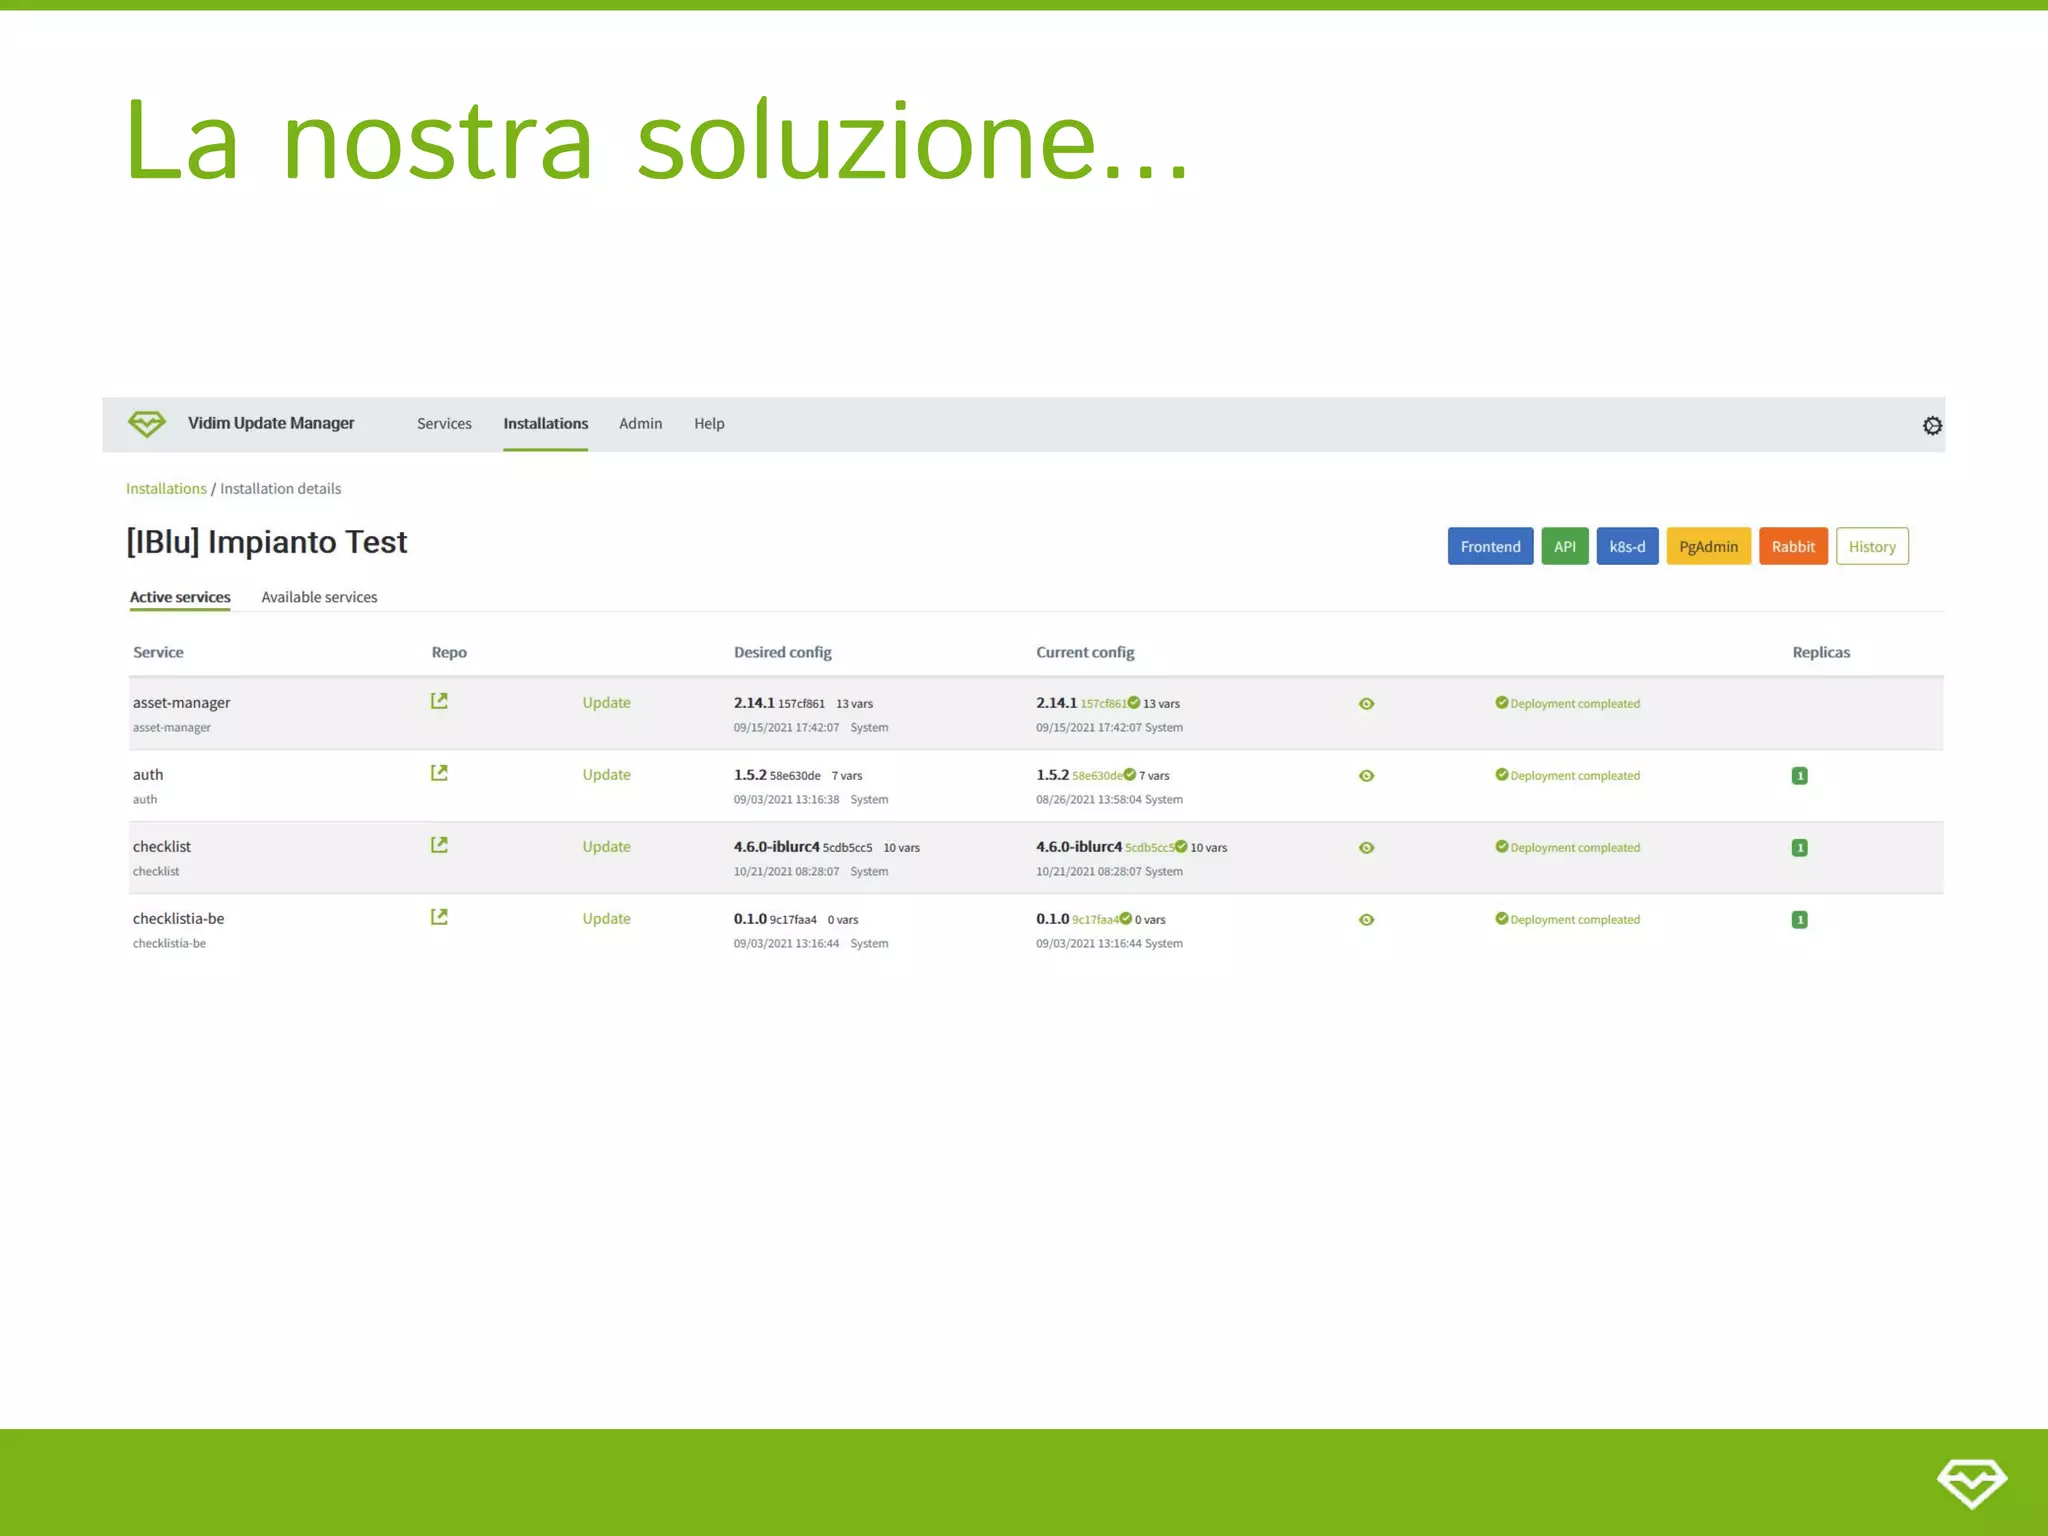
Task: Click the k8s-d button
Action: pos(1627,546)
